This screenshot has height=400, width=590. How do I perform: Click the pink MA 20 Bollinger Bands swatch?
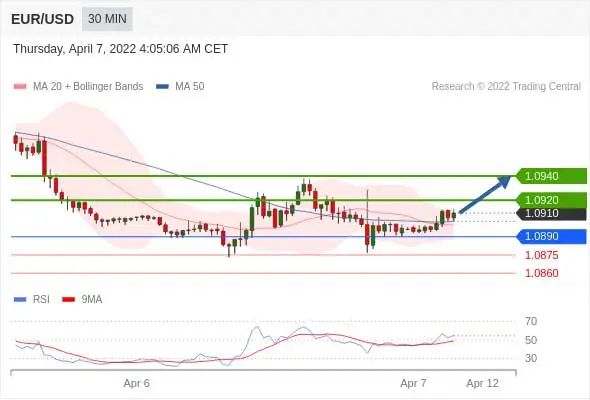[x=20, y=87]
